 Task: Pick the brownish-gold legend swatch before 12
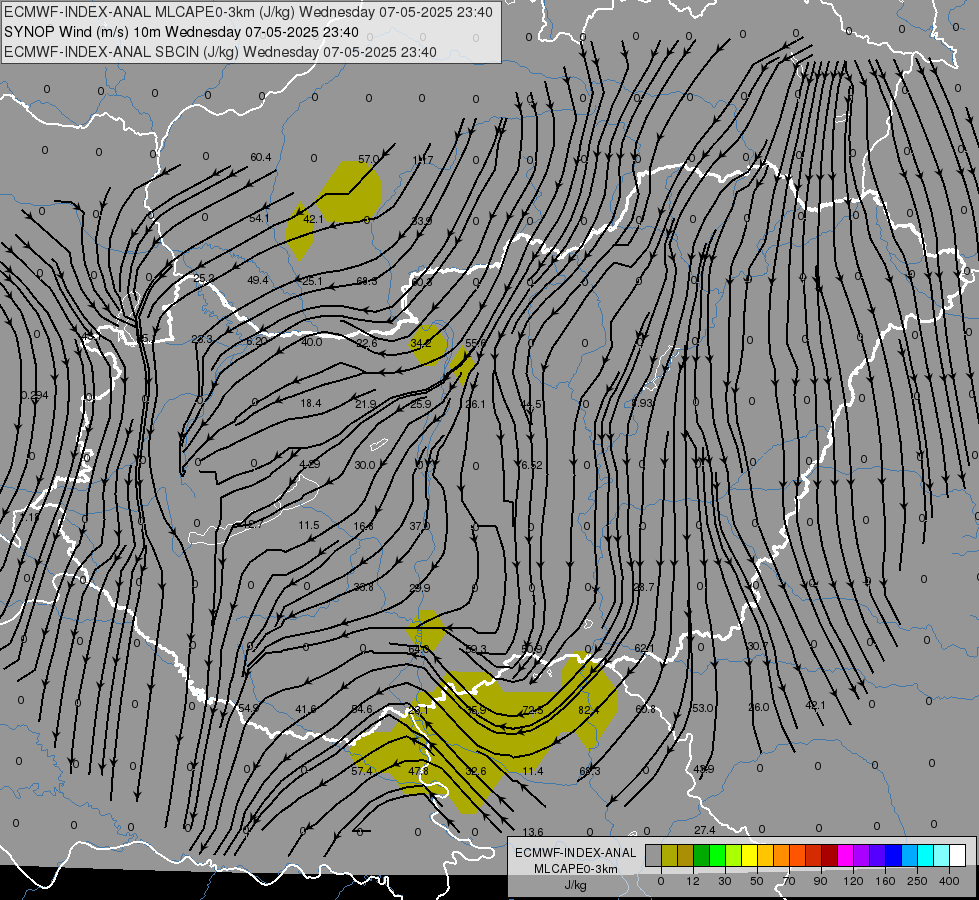point(686,856)
